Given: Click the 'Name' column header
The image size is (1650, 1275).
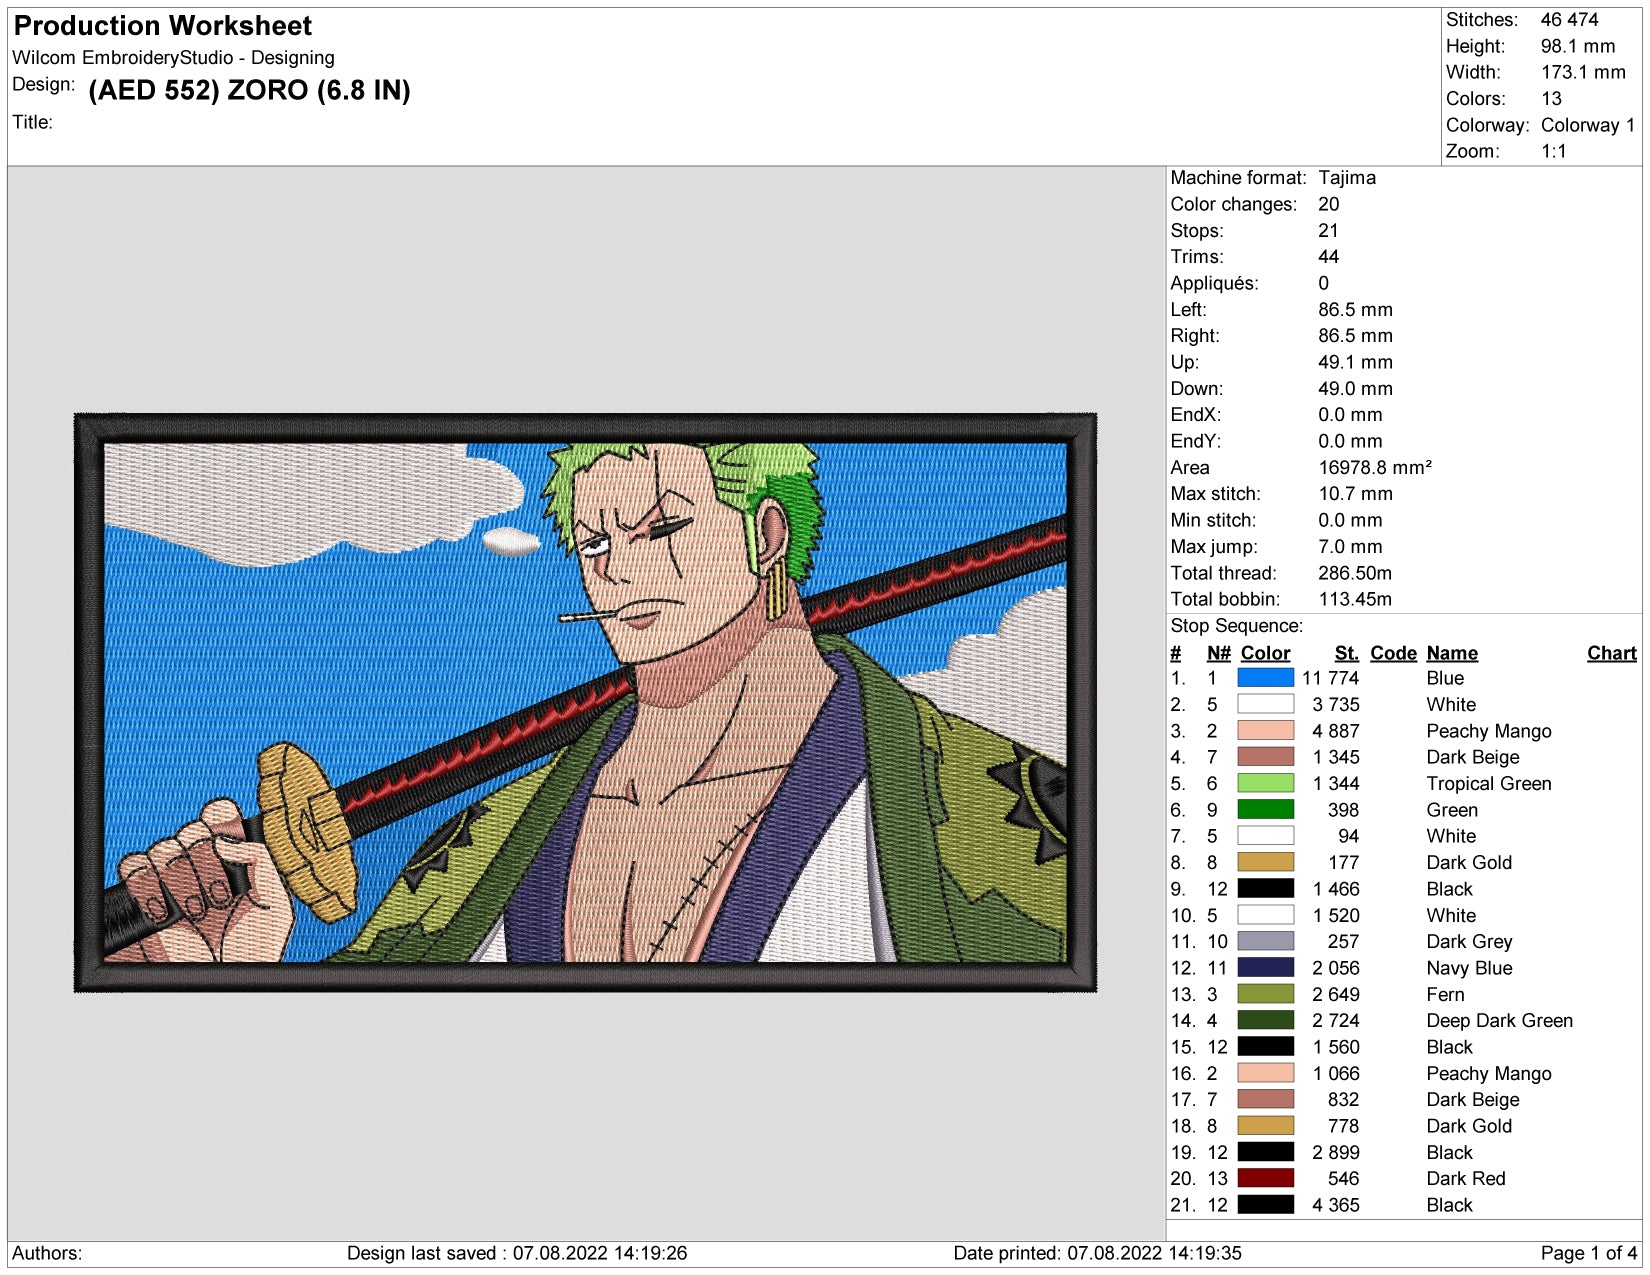Looking at the screenshot, I should point(1452,653).
